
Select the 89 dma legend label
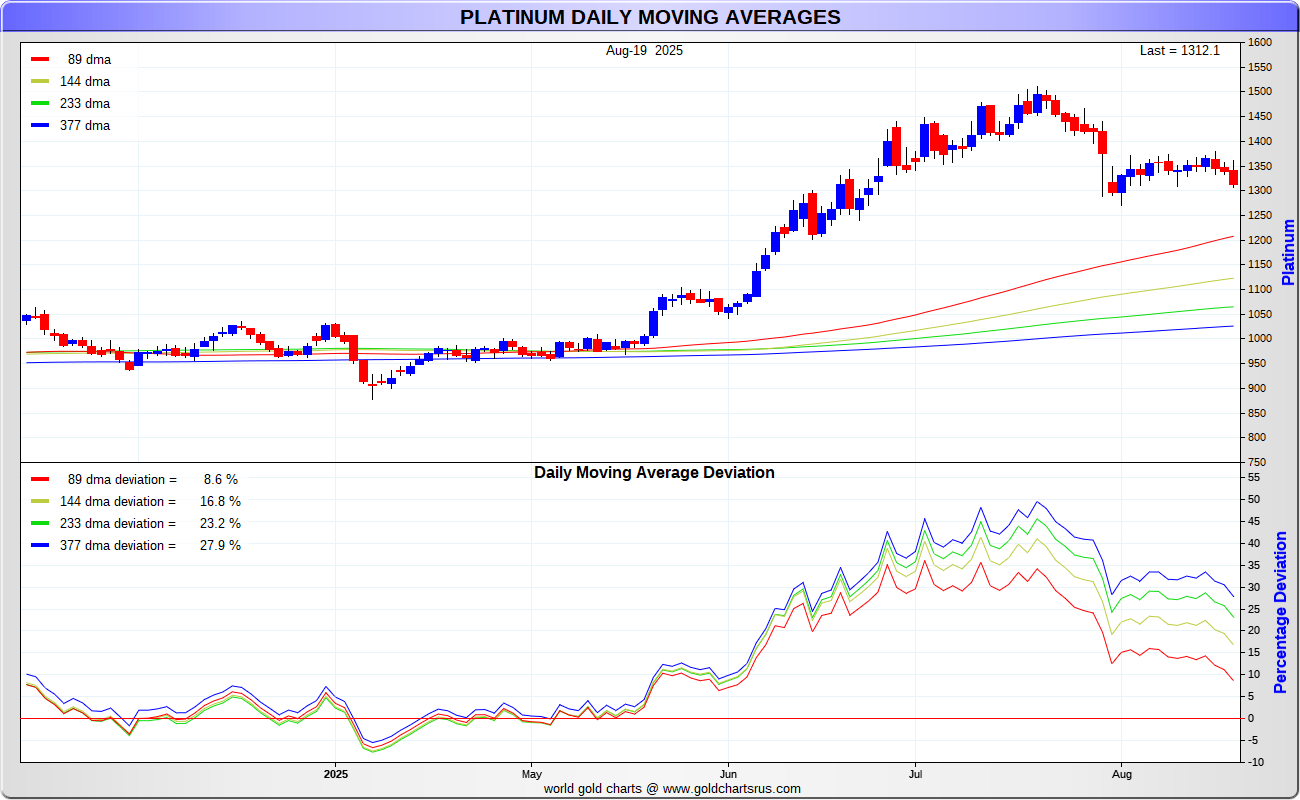(89, 59)
